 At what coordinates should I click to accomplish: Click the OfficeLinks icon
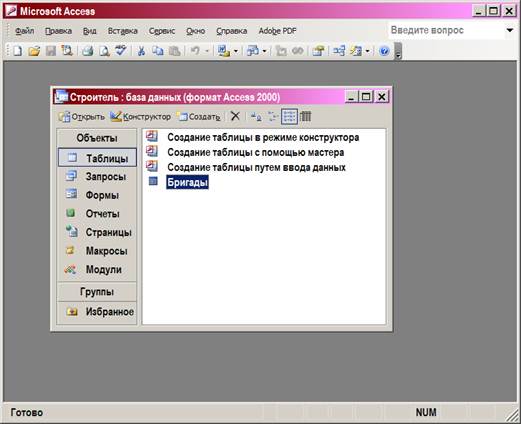click(x=224, y=51)
